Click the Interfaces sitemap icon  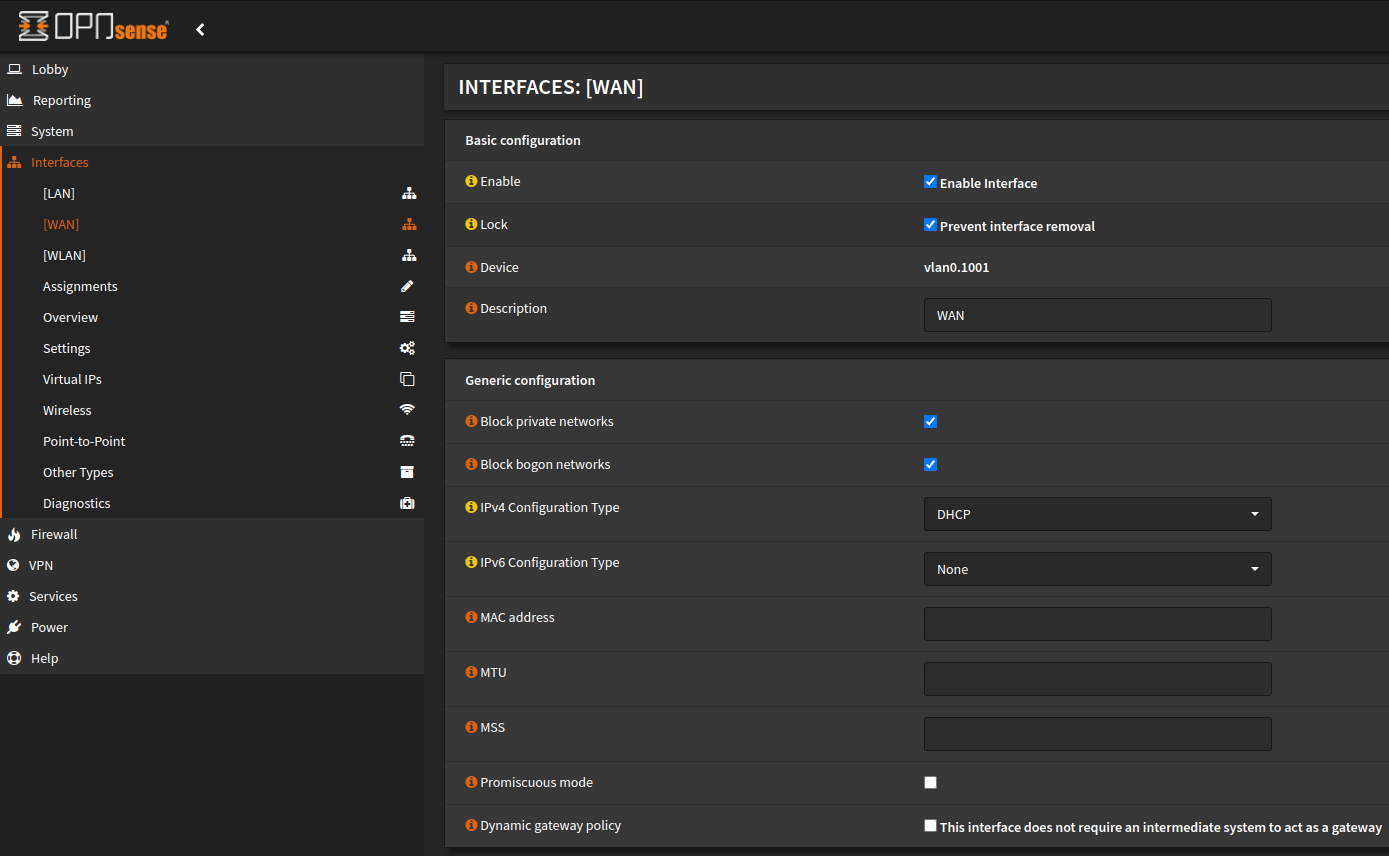[14, 162]
